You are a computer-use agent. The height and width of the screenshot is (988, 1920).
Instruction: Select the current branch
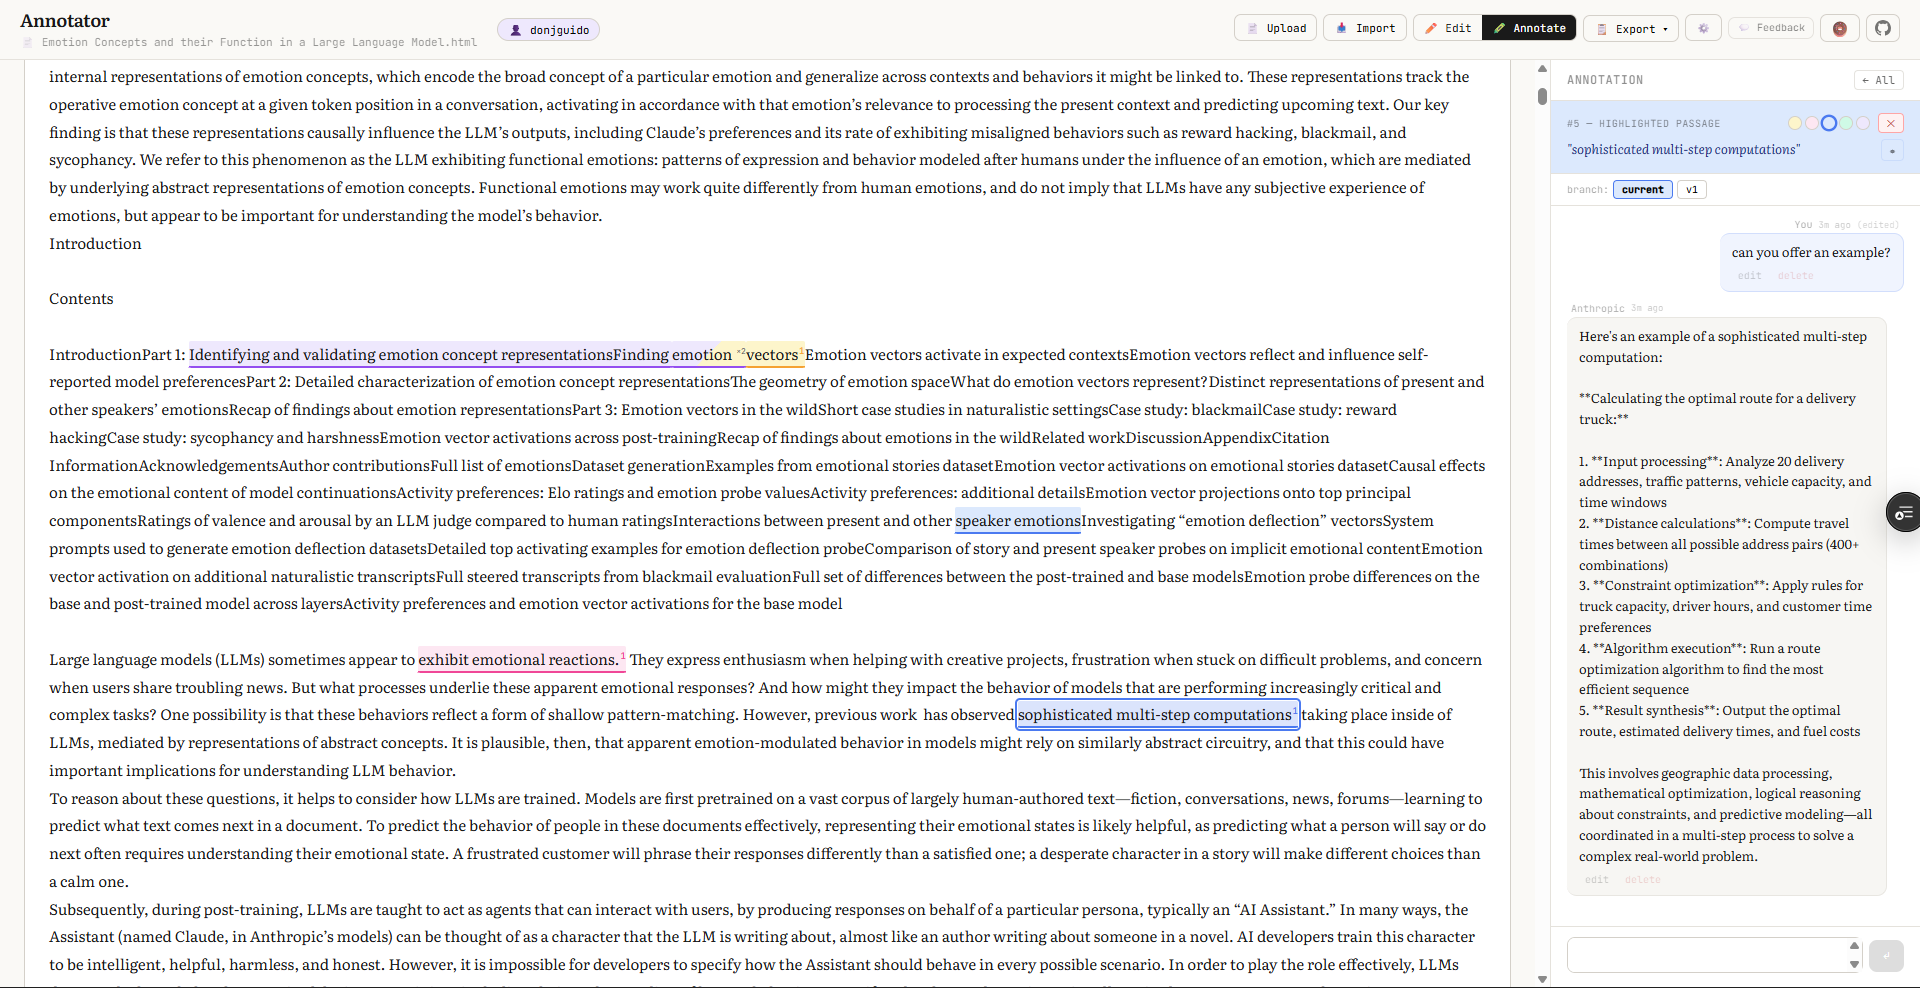coord(1642,189)
